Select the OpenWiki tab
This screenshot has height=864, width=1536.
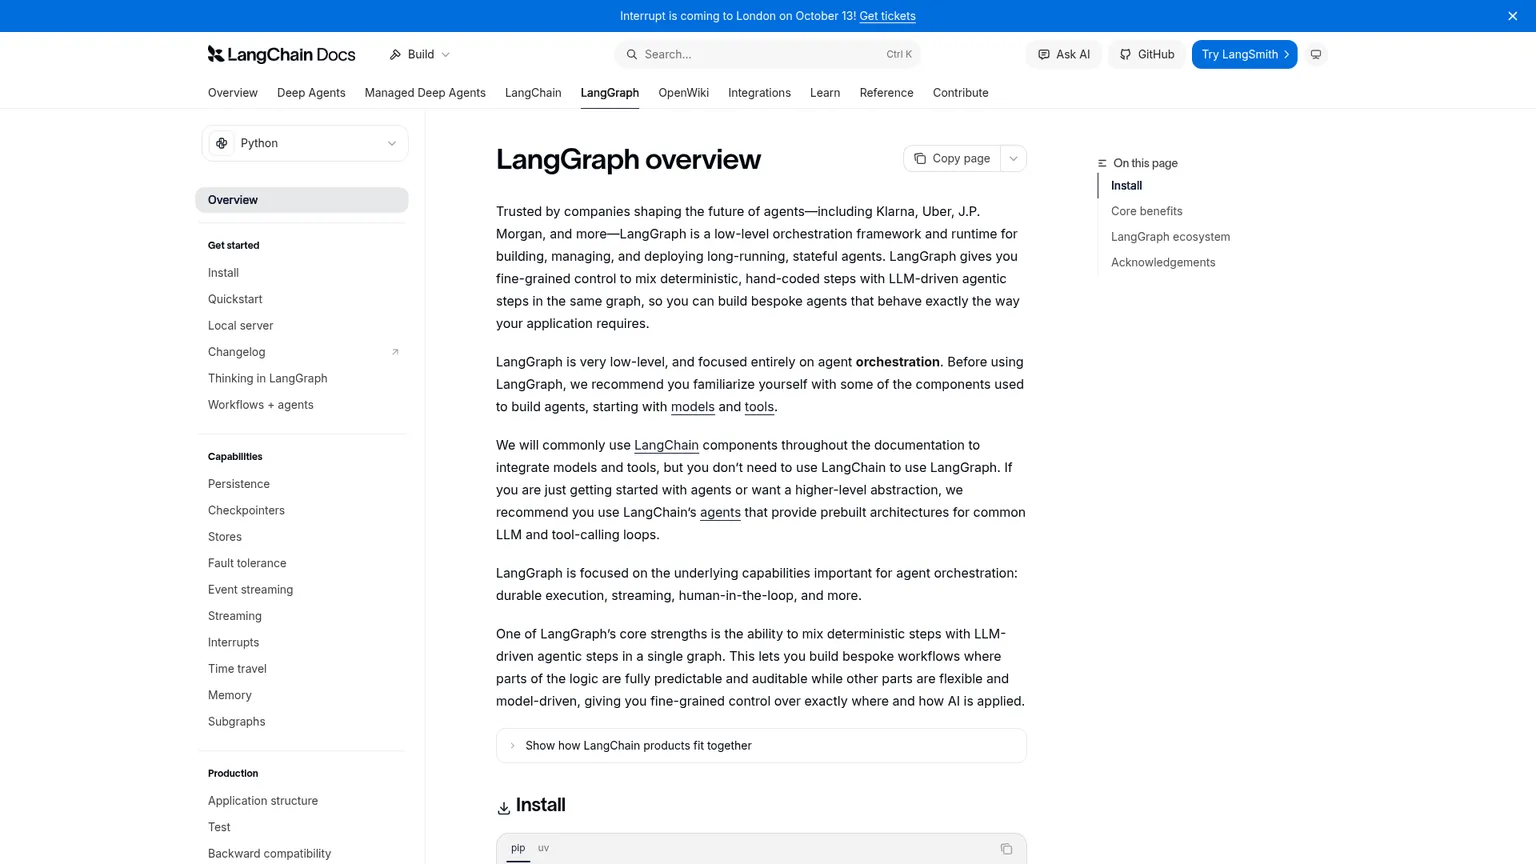coord(683,93)
